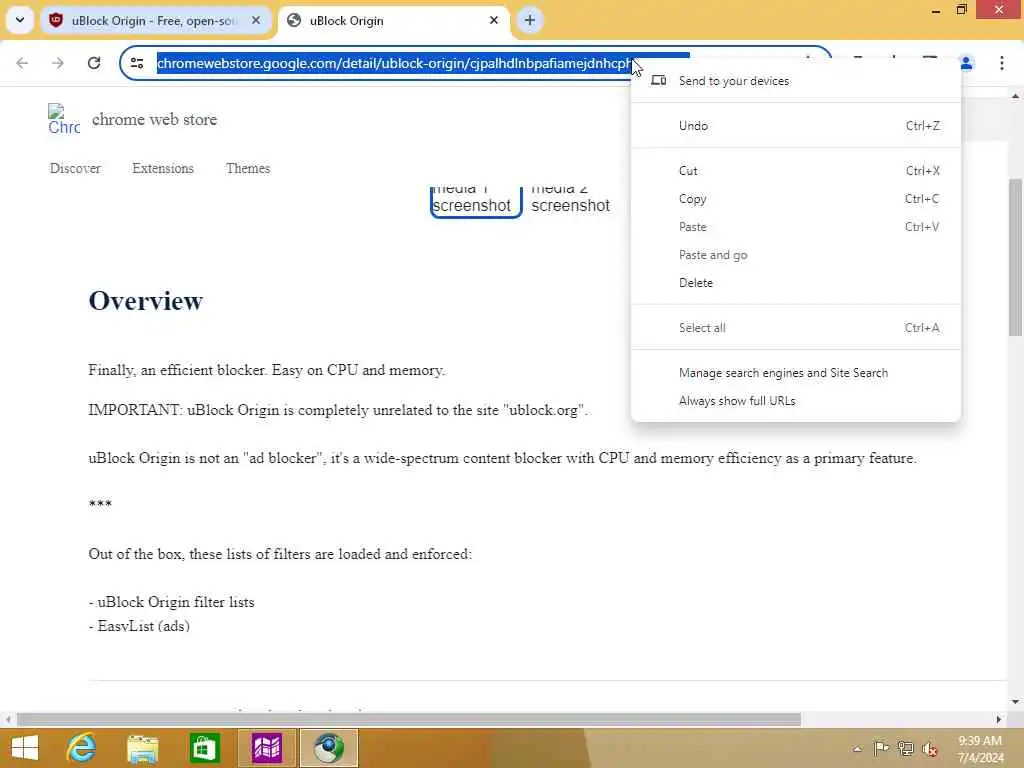The height and width of the screenshot is (768, 1024).
Task: Open the Windows Start button
Action: coord(25,748)
